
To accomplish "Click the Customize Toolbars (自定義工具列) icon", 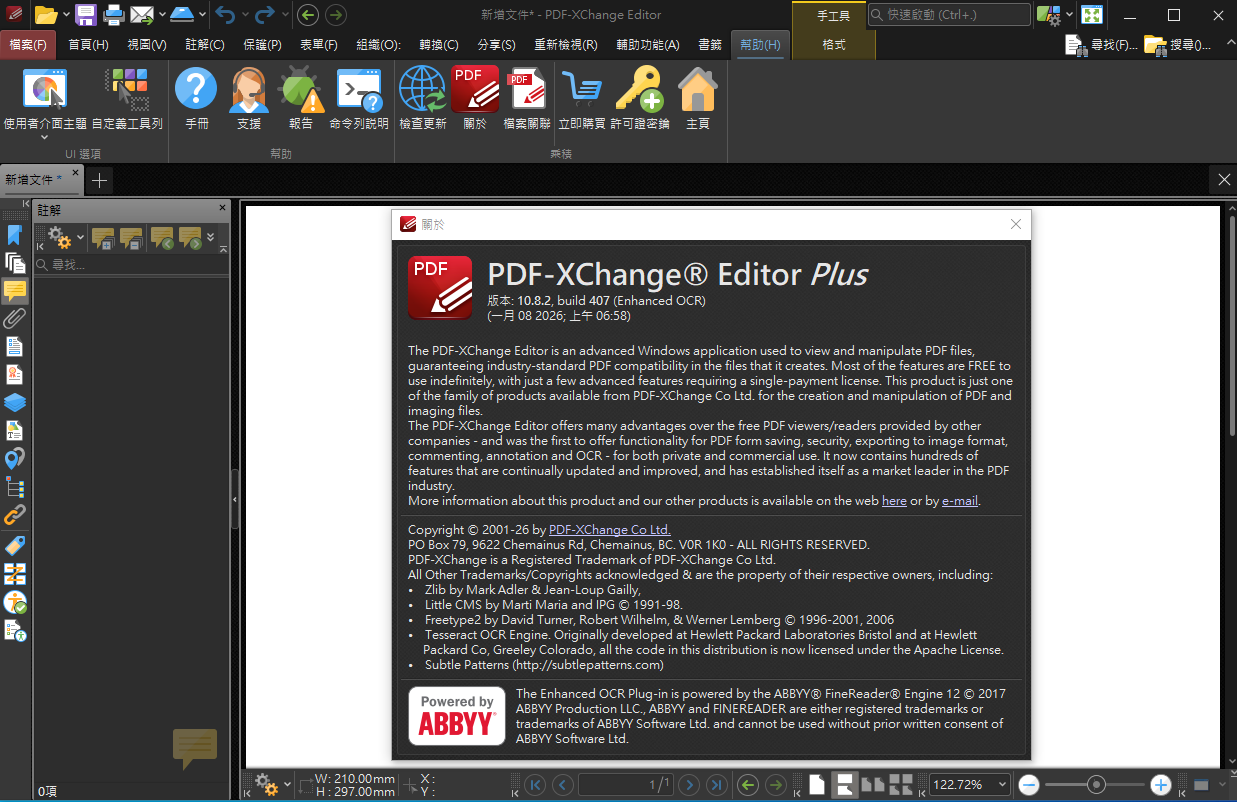I will (x=127, y=98).
